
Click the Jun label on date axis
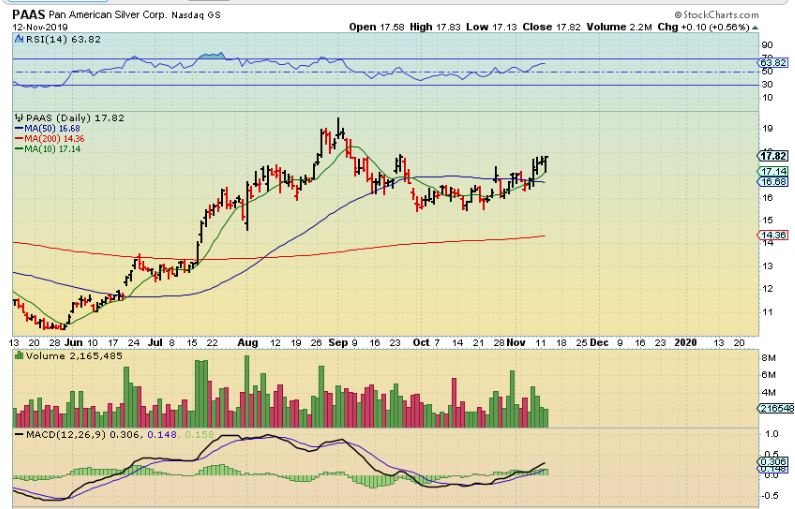coord(74,343)
